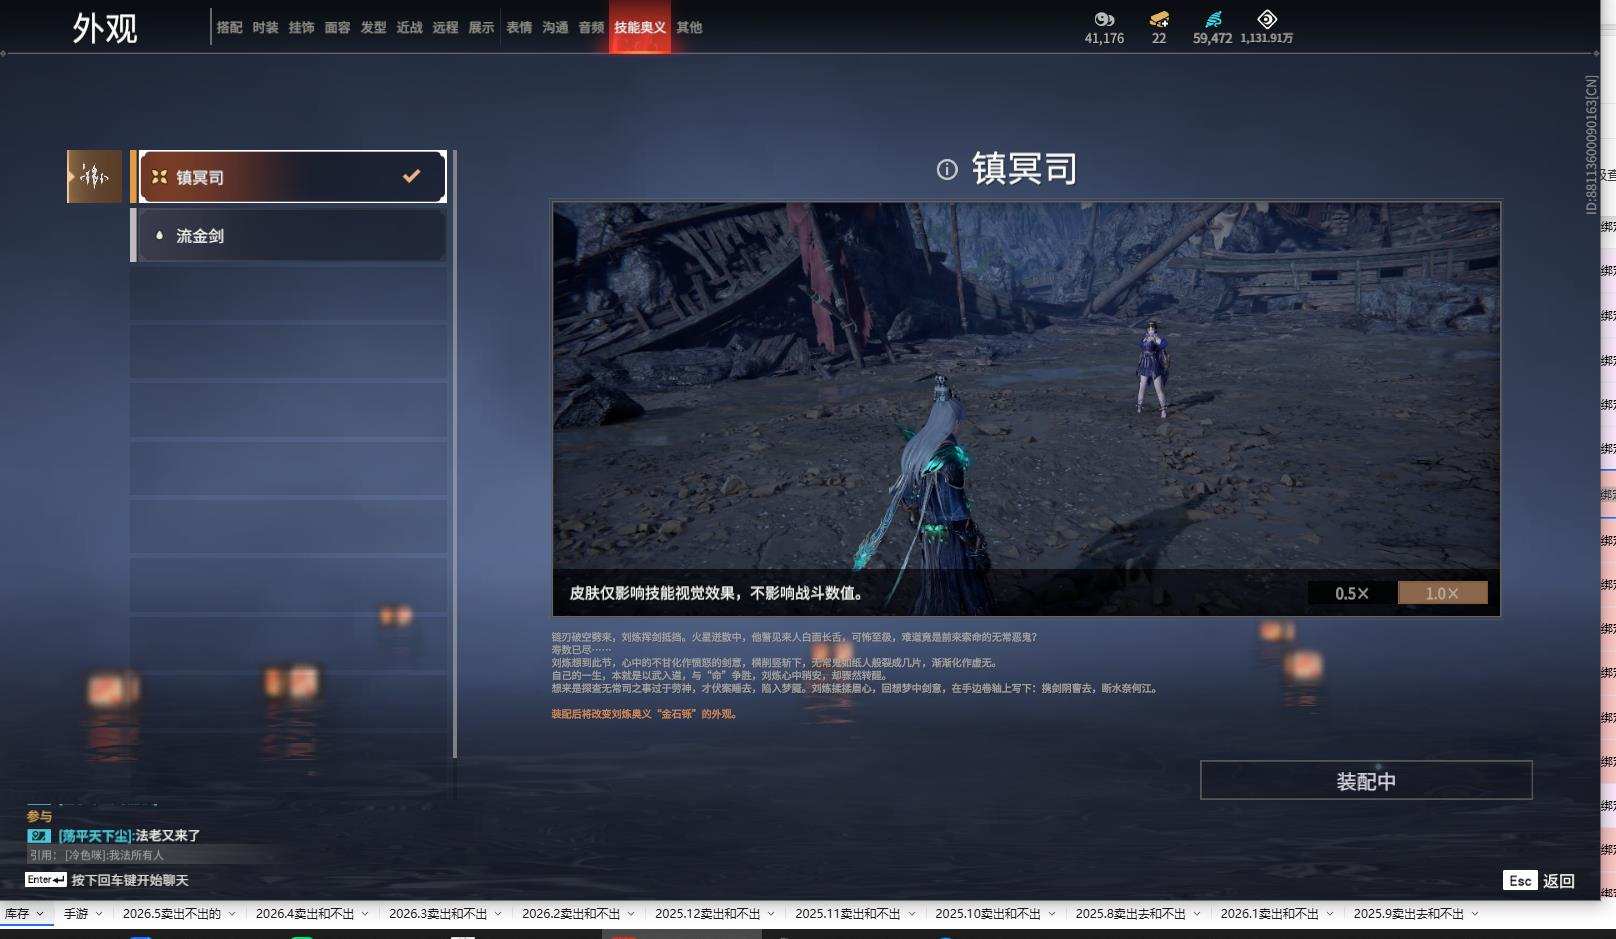Click player name 荡平天下尘 in chat
Image resolution: width=1616 pixels, height=939 pixels.
point(95,836)
